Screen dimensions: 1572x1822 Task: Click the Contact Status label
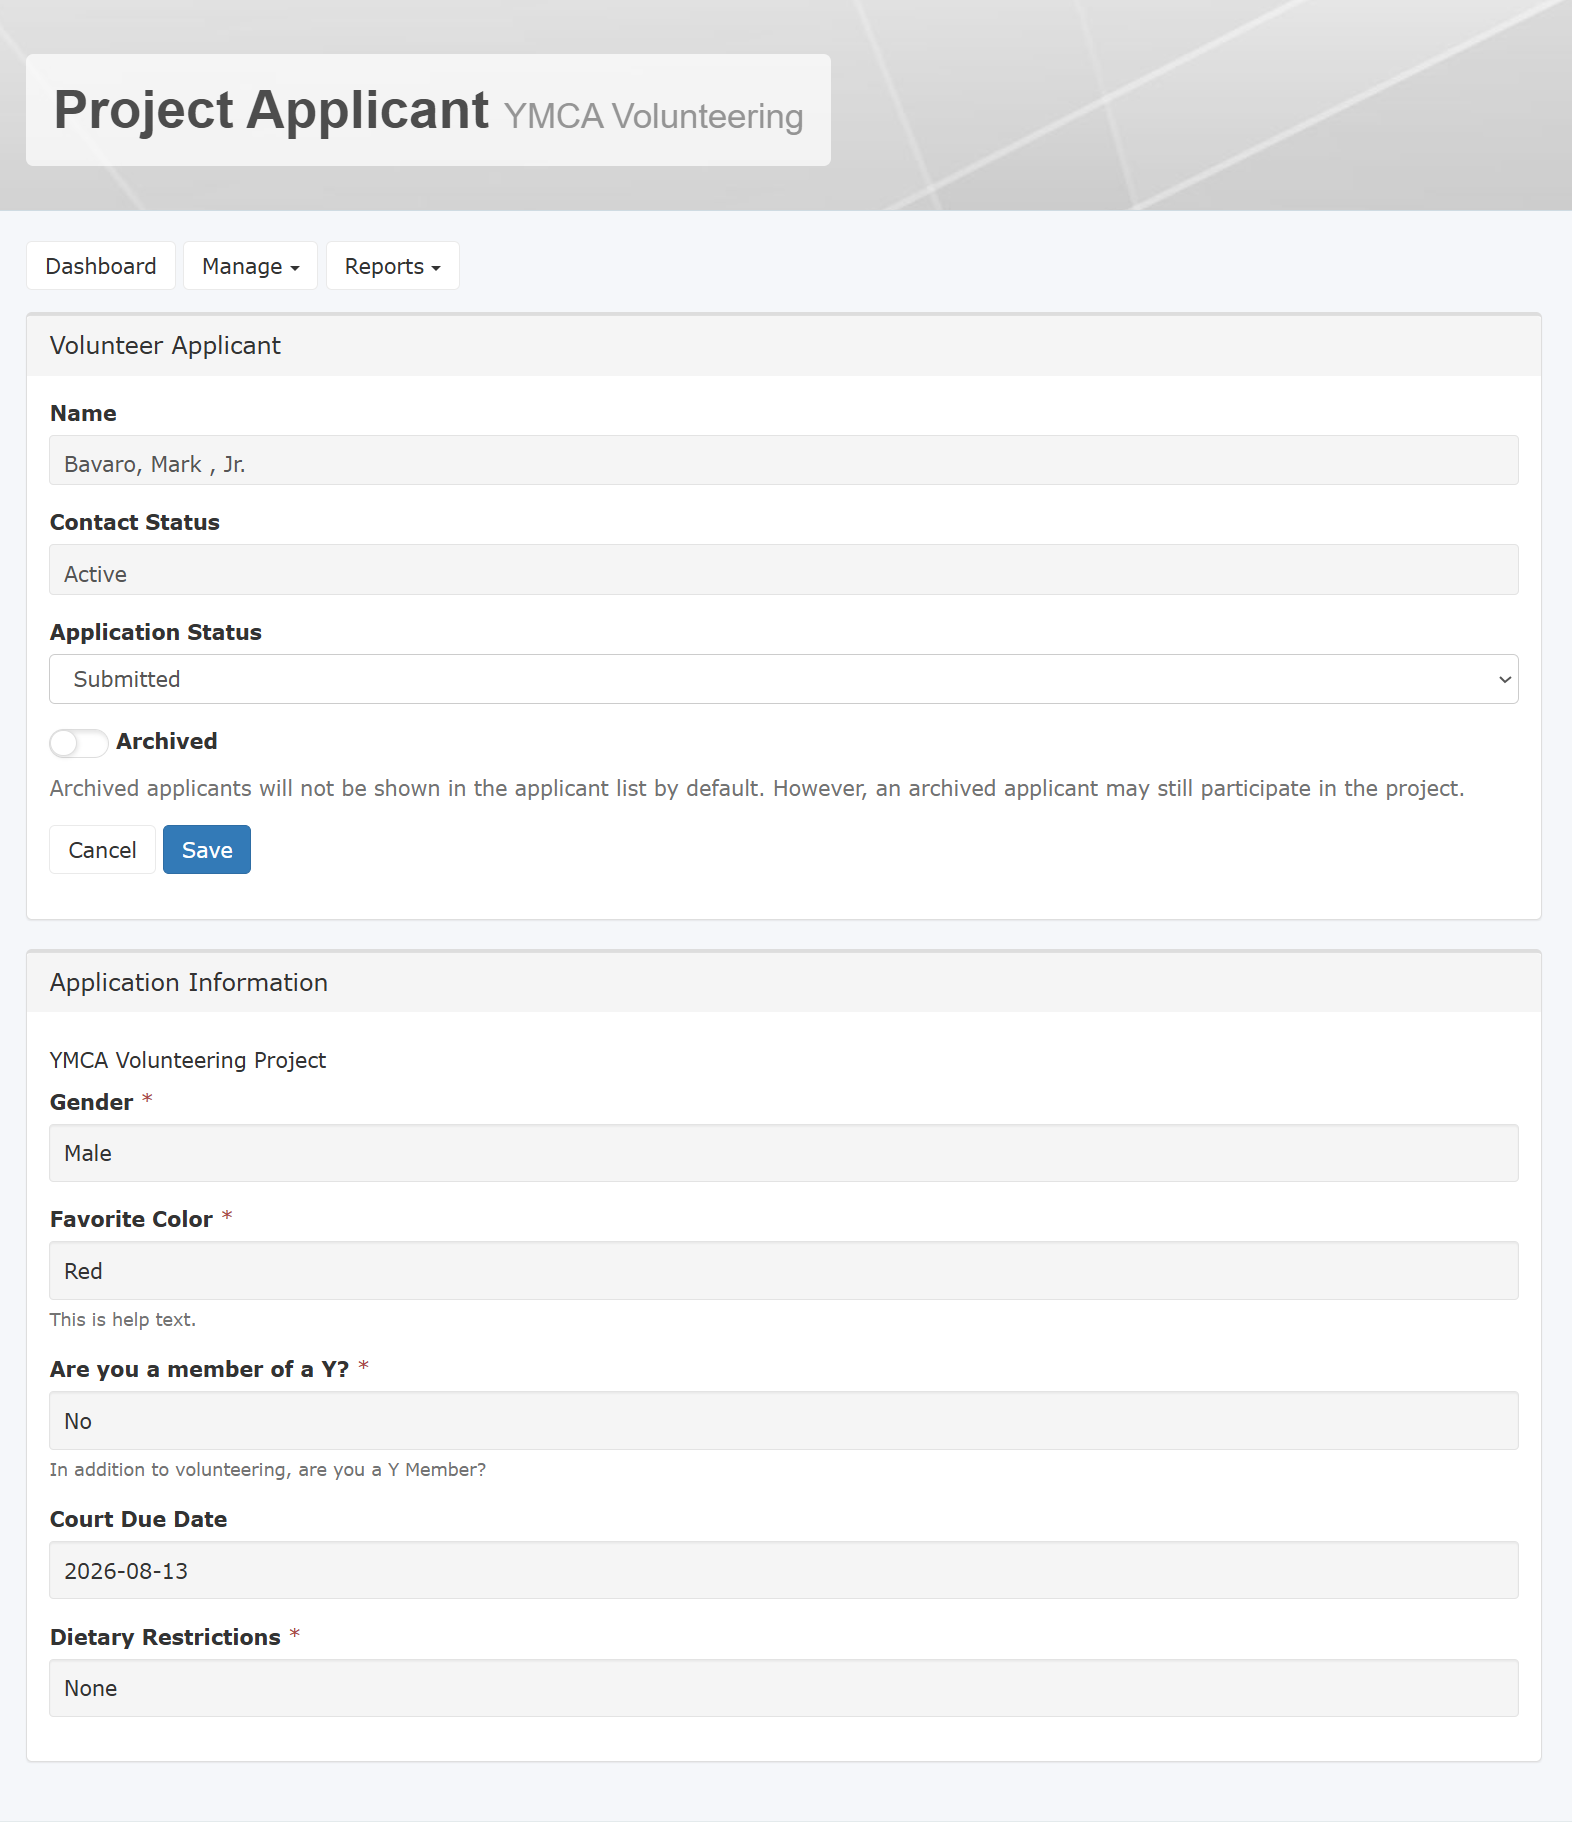click(135, 522)
